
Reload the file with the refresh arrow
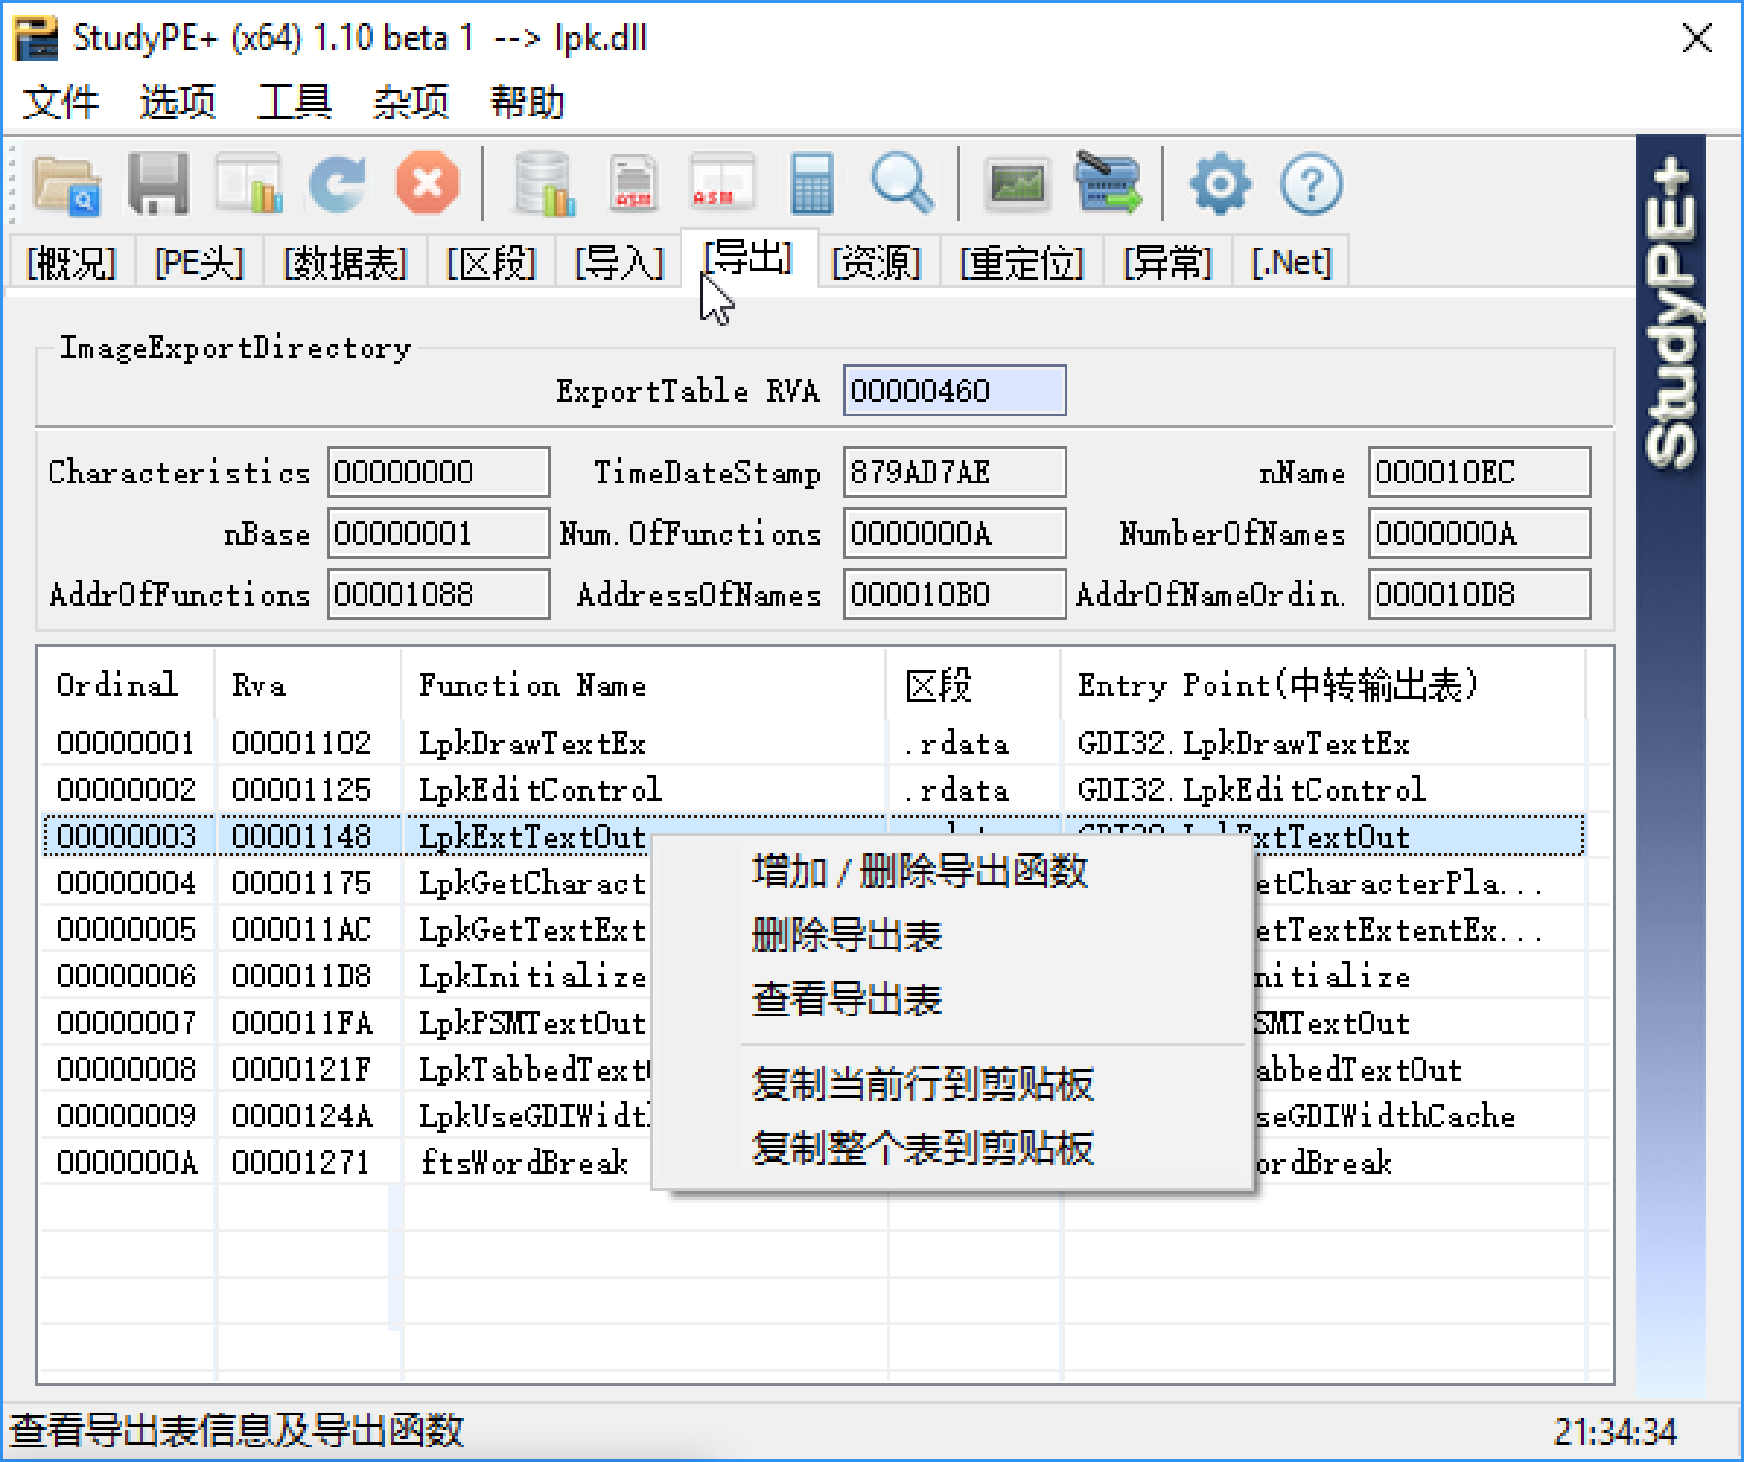pyautogui.click(x=337, y=184)
